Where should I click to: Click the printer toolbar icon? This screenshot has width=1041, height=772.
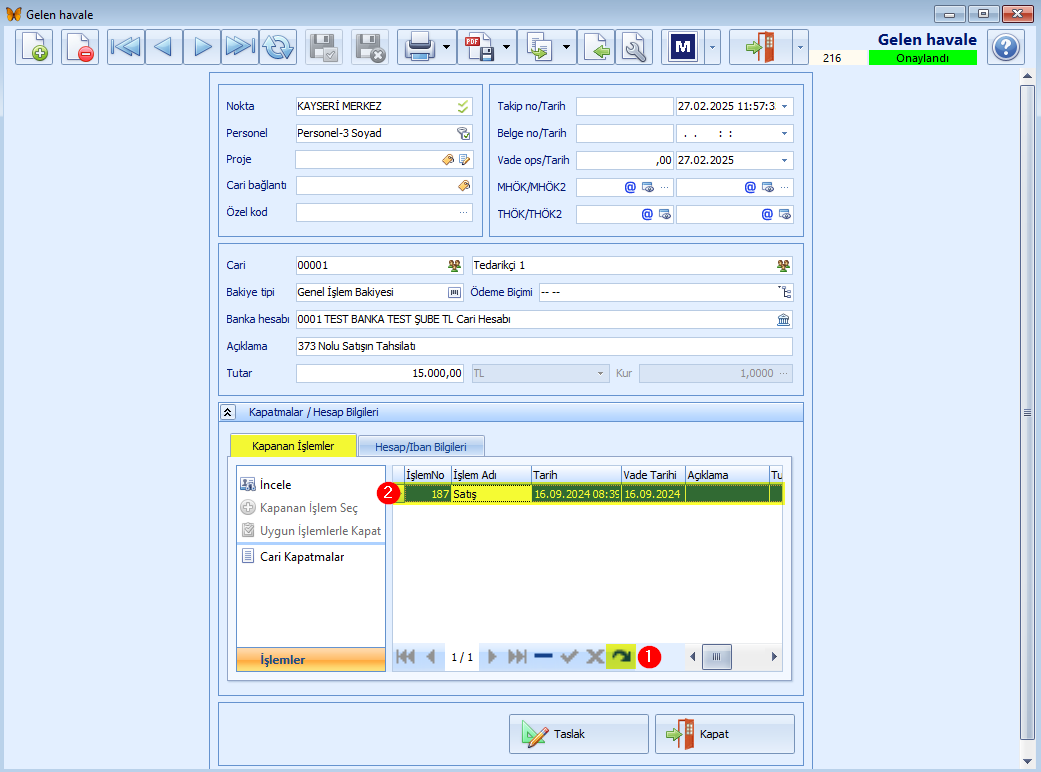(x=420, y=47)
